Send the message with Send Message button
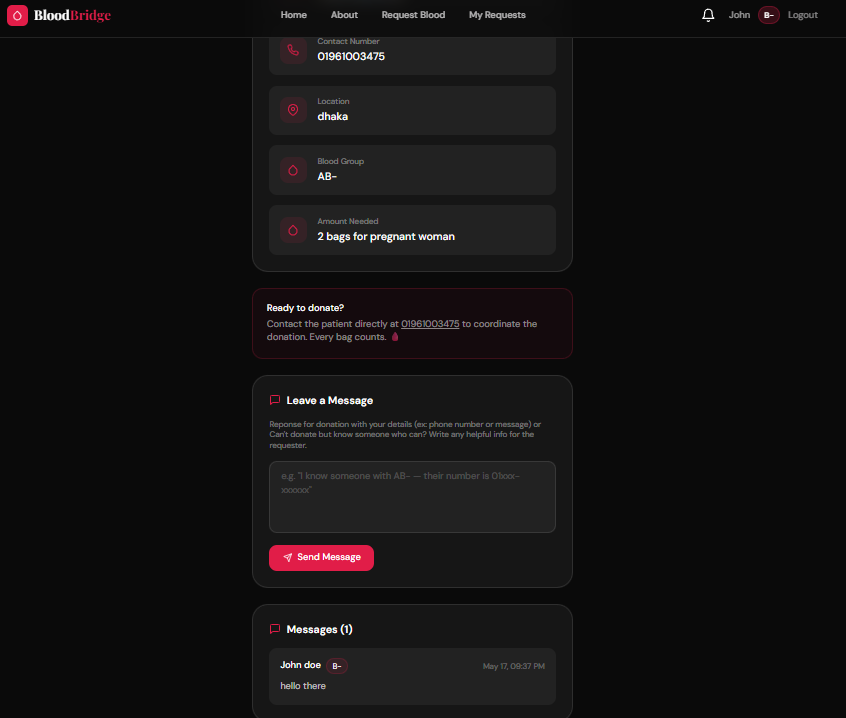The width and height of the screenshot is (846, 718). click(322, 558)
